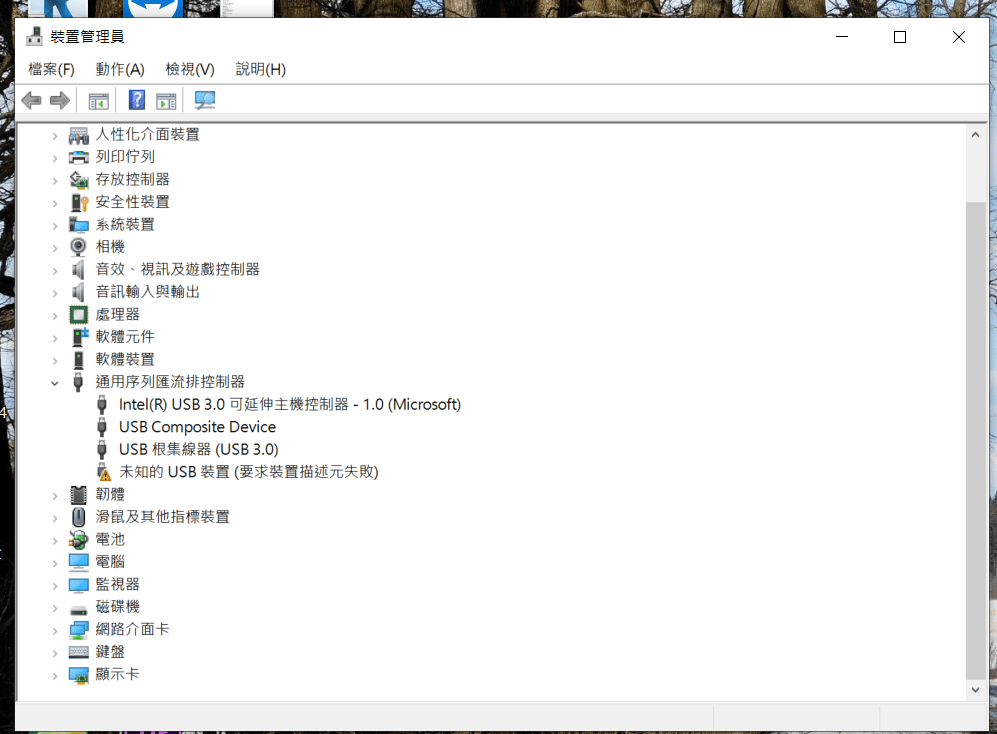This screenshot has width=997, height=734.
Task: Expand the 顯示卡 category
Action: (x=55, y=675)
